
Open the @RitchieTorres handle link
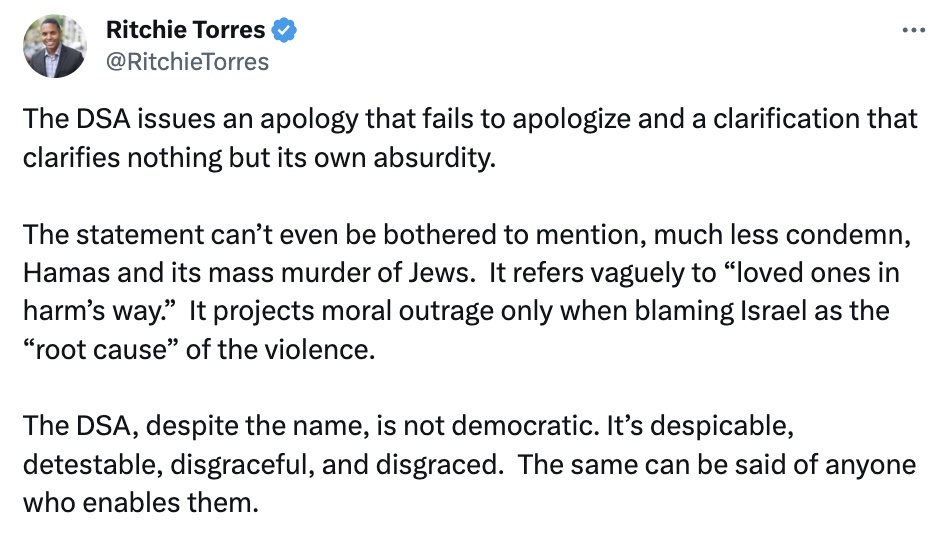pos(187,62)
